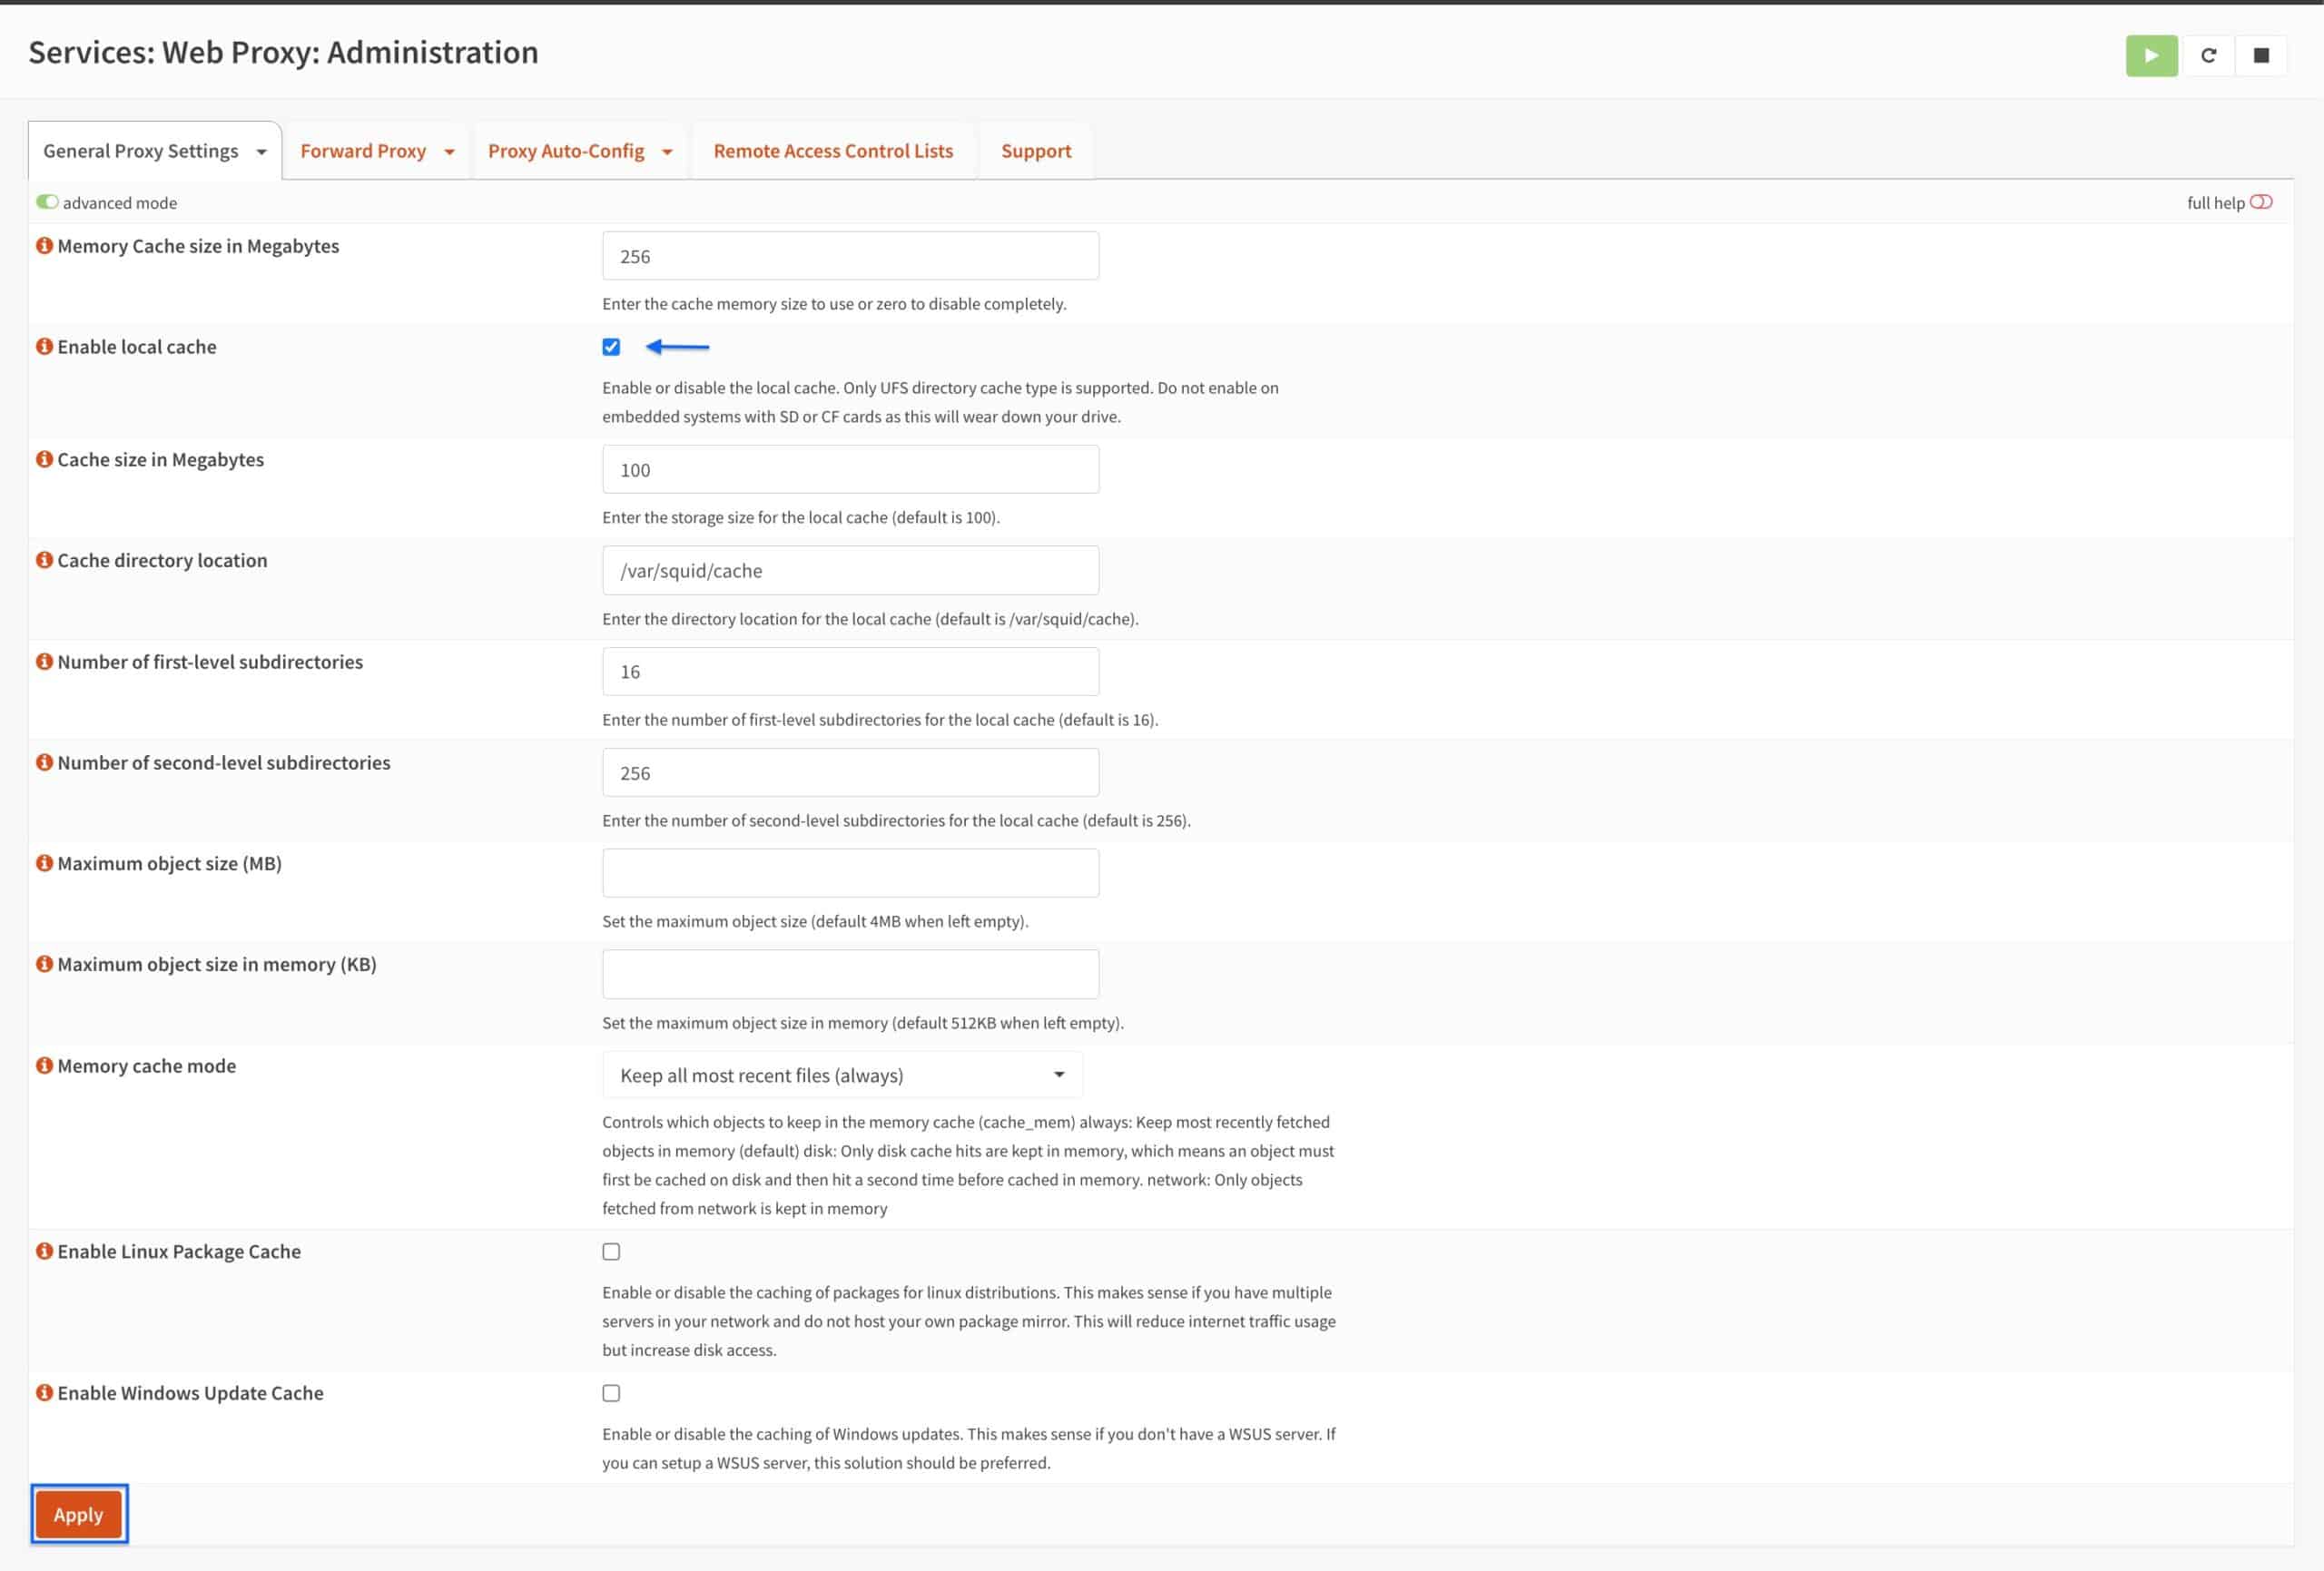
Task: Uncheck the Enable local cache checkbox
Action: (611, 347)
